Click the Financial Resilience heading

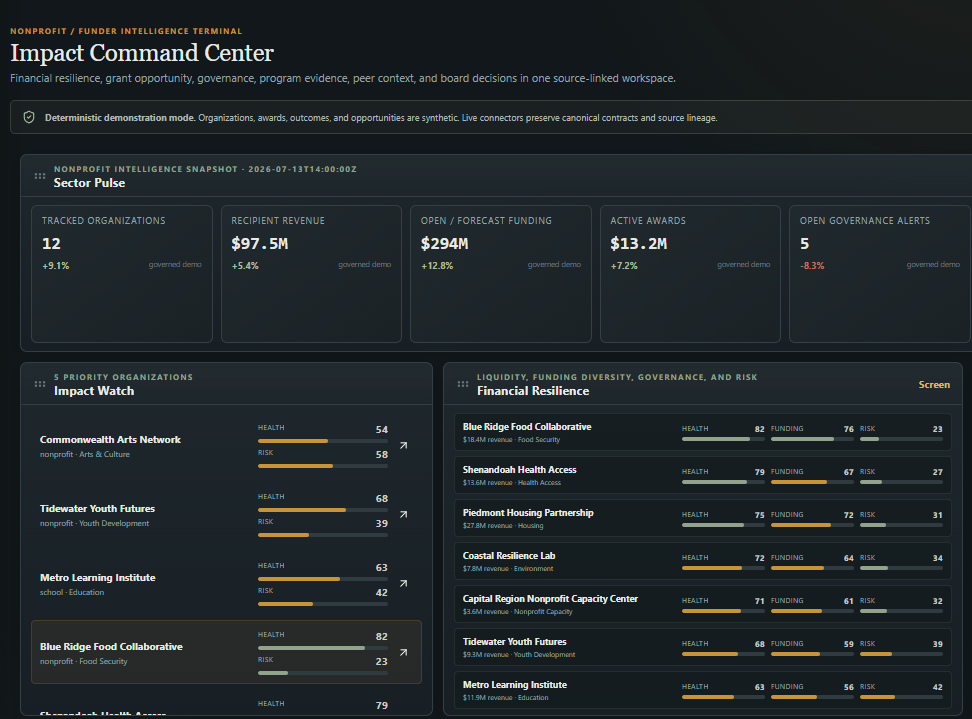[x=533, y=391]
